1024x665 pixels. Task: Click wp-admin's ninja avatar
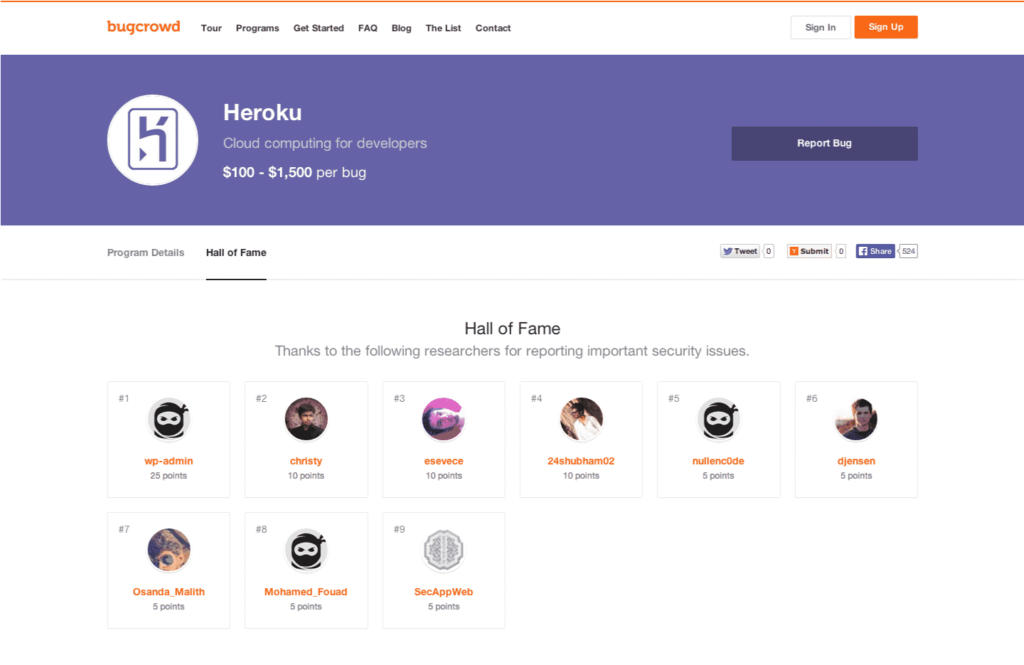[x=169, y=419]
